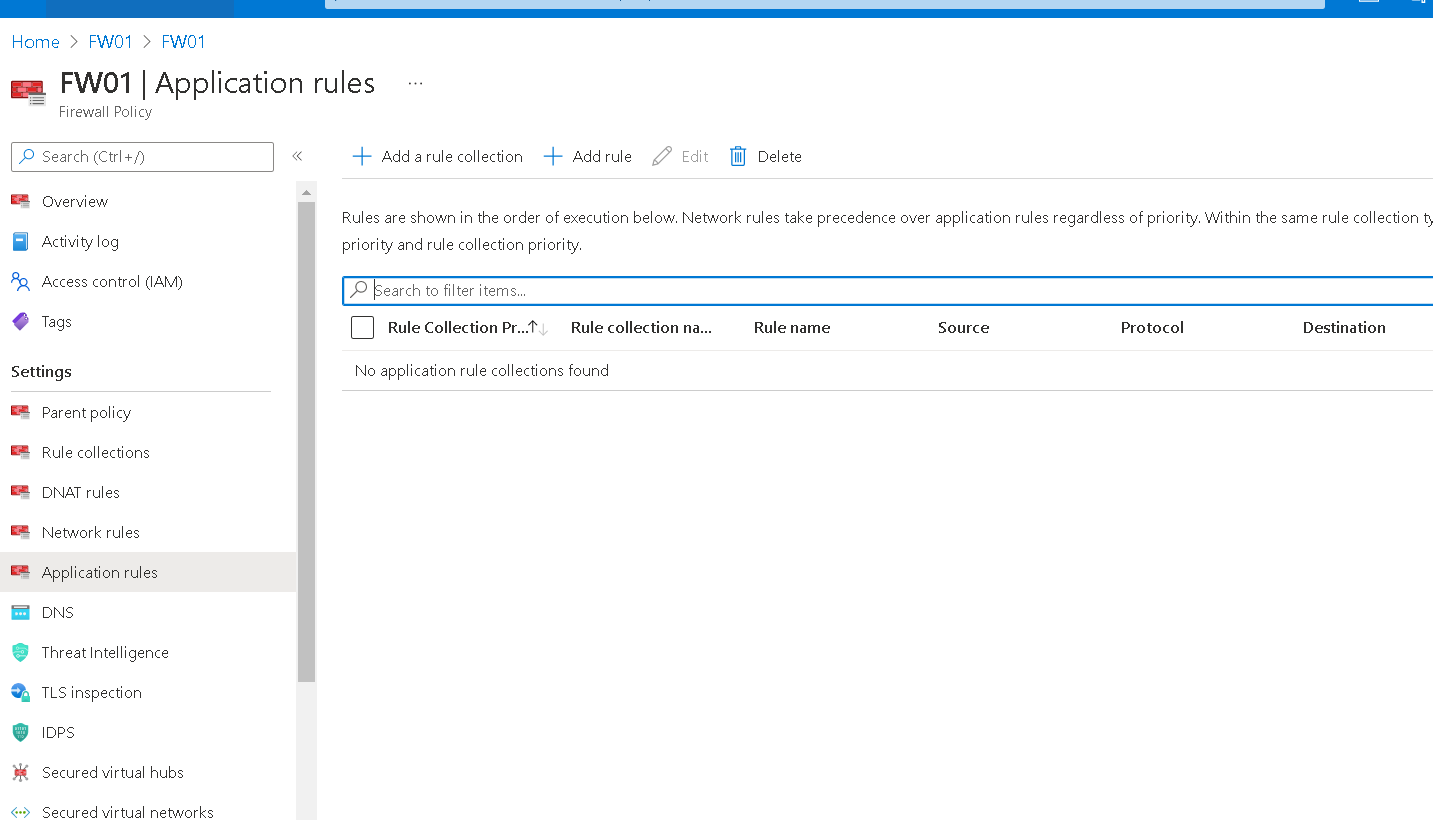Click the Rule name column header
Image resolution: width=1433 pixels, height=820 pixels.
click(x=792, y=327)
